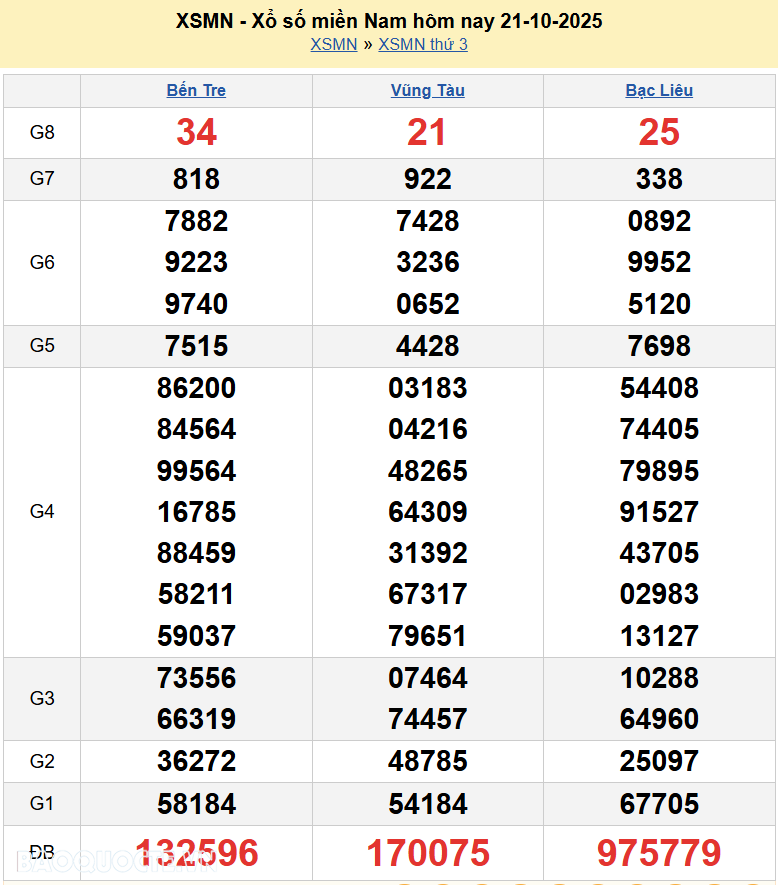Click the G5 number 7698
The height and width of the screenshot is (885, 778).
(x=659, y=346)
